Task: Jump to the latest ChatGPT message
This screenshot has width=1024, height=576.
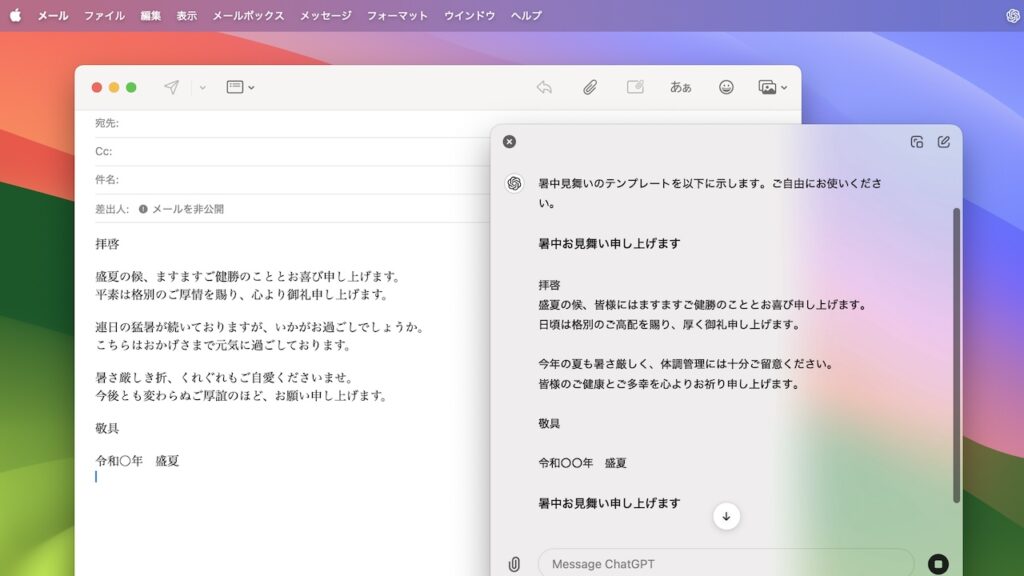Action: point(727,515)
